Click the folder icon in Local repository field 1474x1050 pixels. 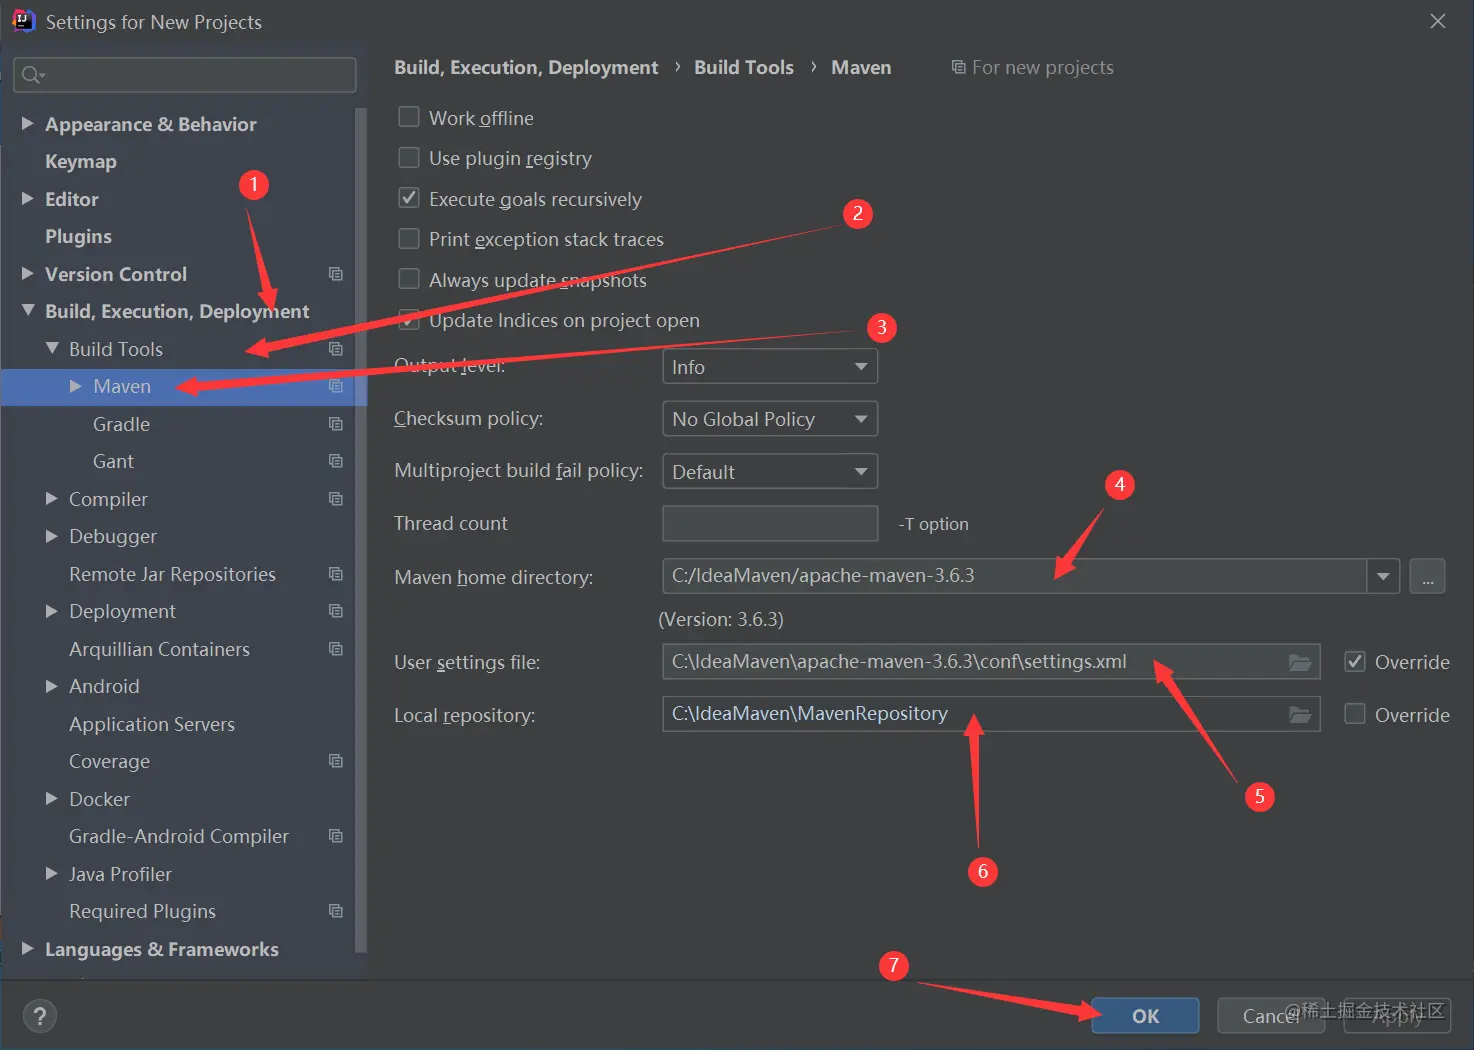click(1299, 714)
